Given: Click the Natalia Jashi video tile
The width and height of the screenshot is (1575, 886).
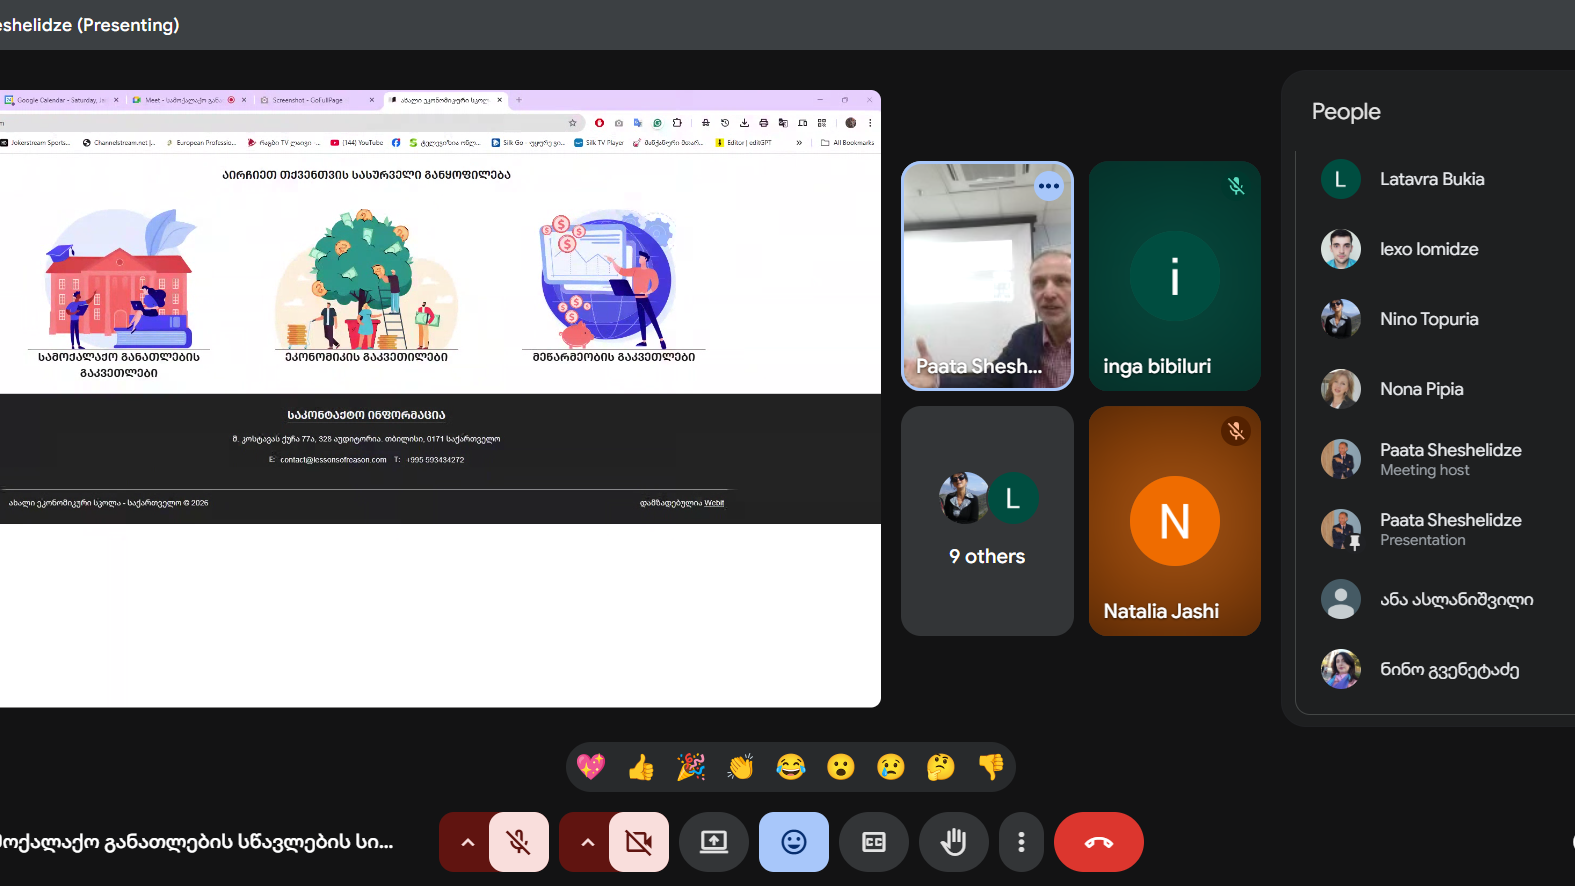Looking at the screenshot, I should (x=1174, y=521).
